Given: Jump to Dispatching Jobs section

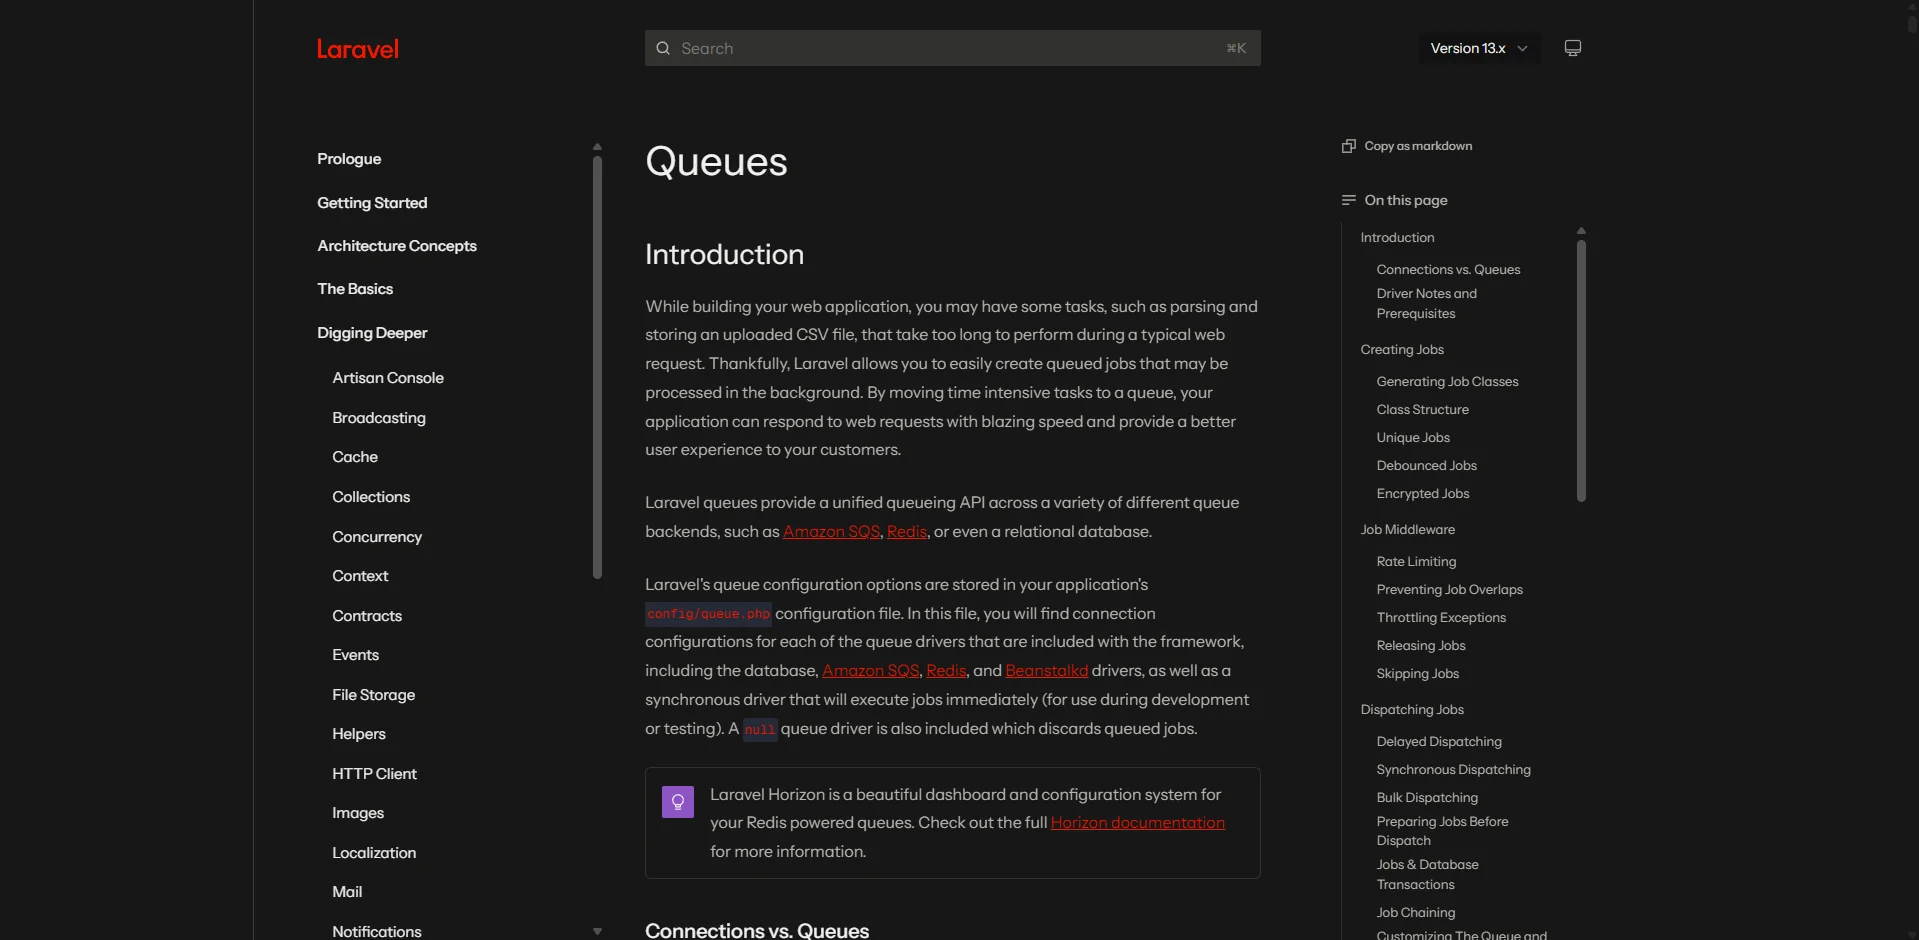Looking at the screenshot, I should pyautogui.click(x=1412, y=710).
